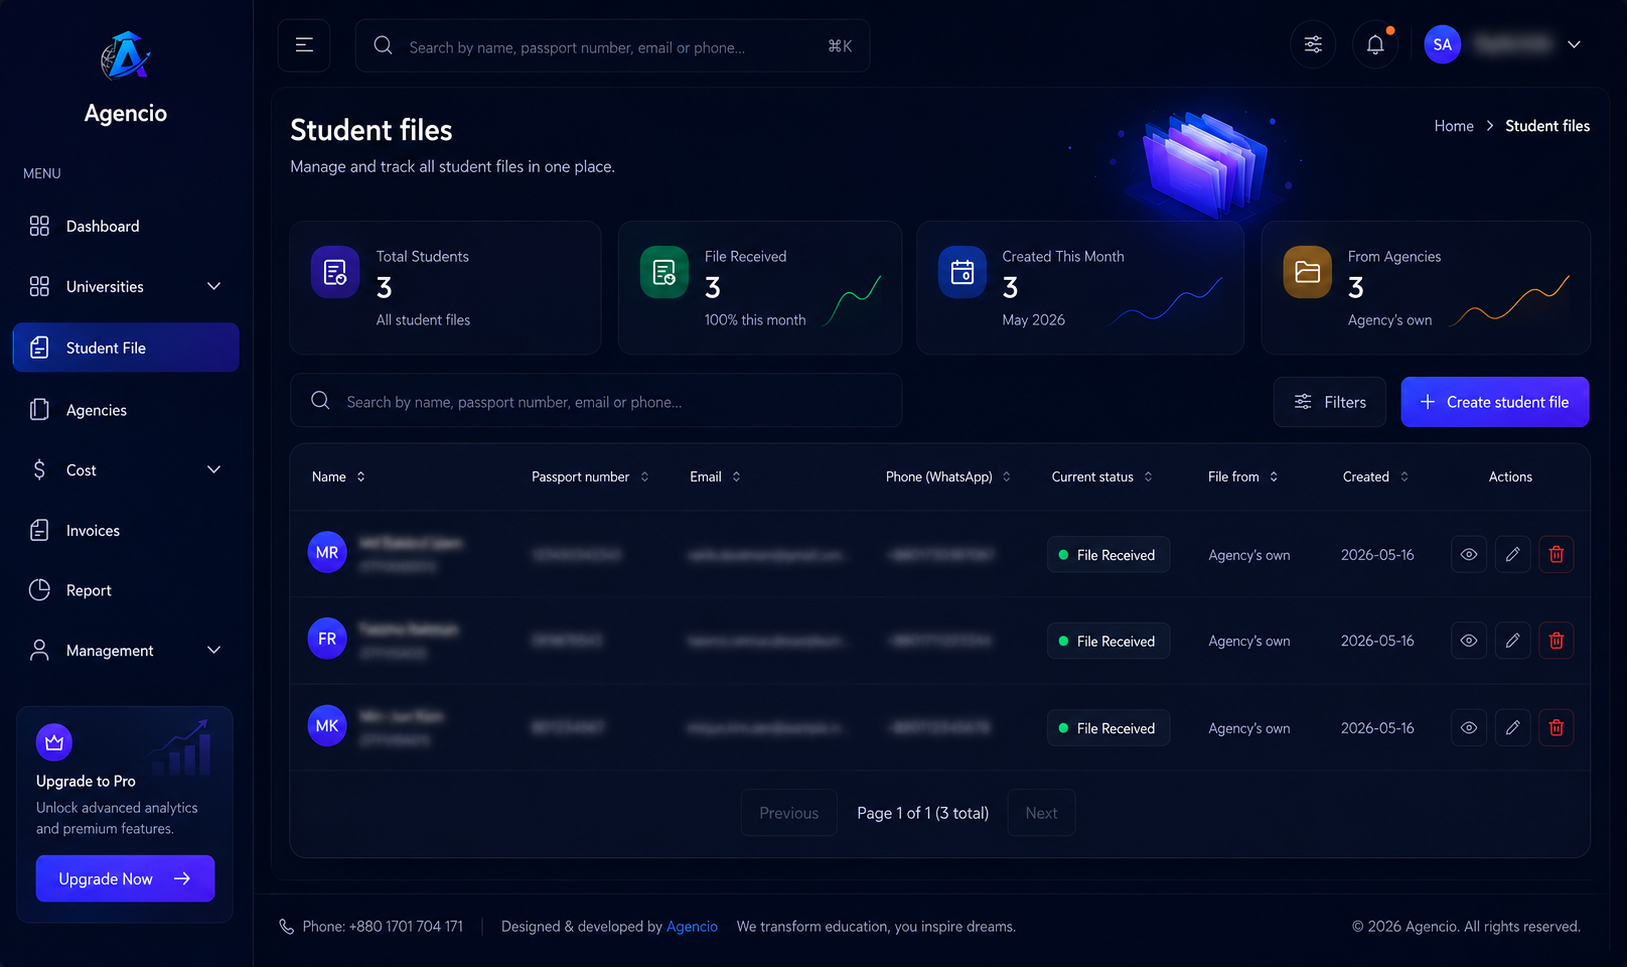This screenshot has height=967, width=1627.
Task: Click the MK avatar circle
Action: [x=327, y=726]
